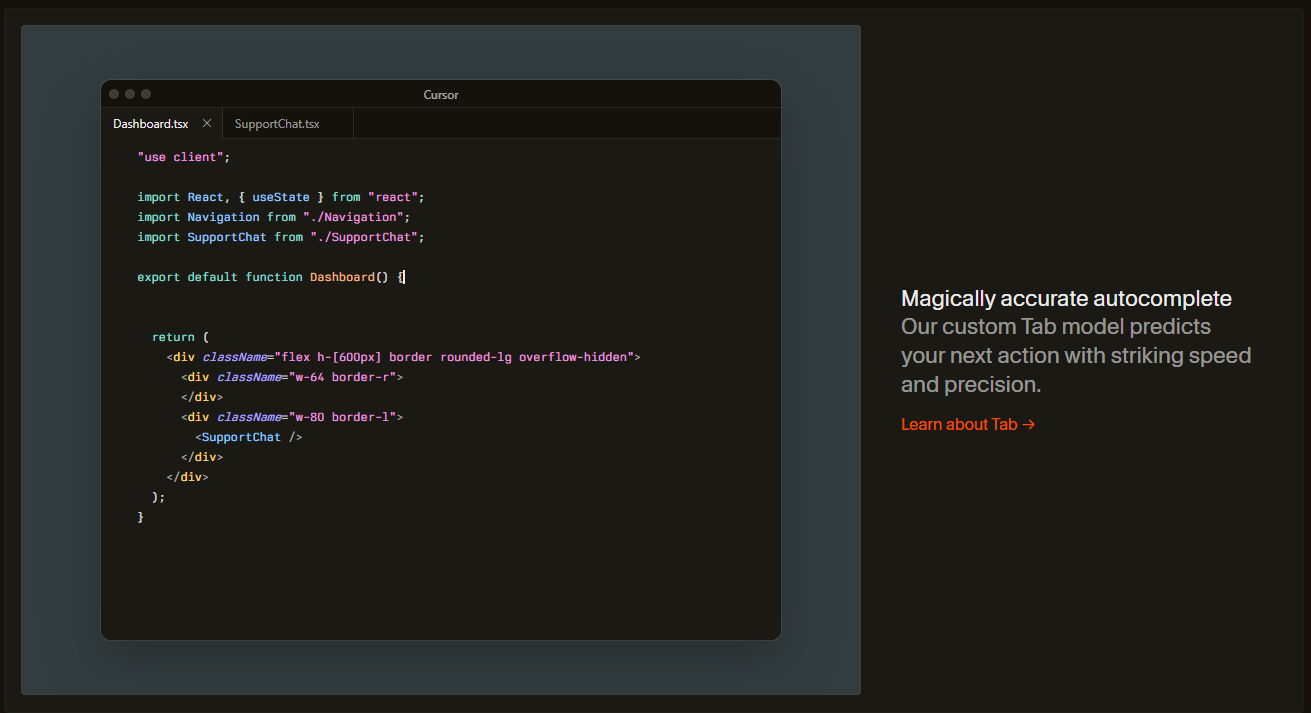Click the Cursor window title
The image size is (1311, 713).
point(441,95)
